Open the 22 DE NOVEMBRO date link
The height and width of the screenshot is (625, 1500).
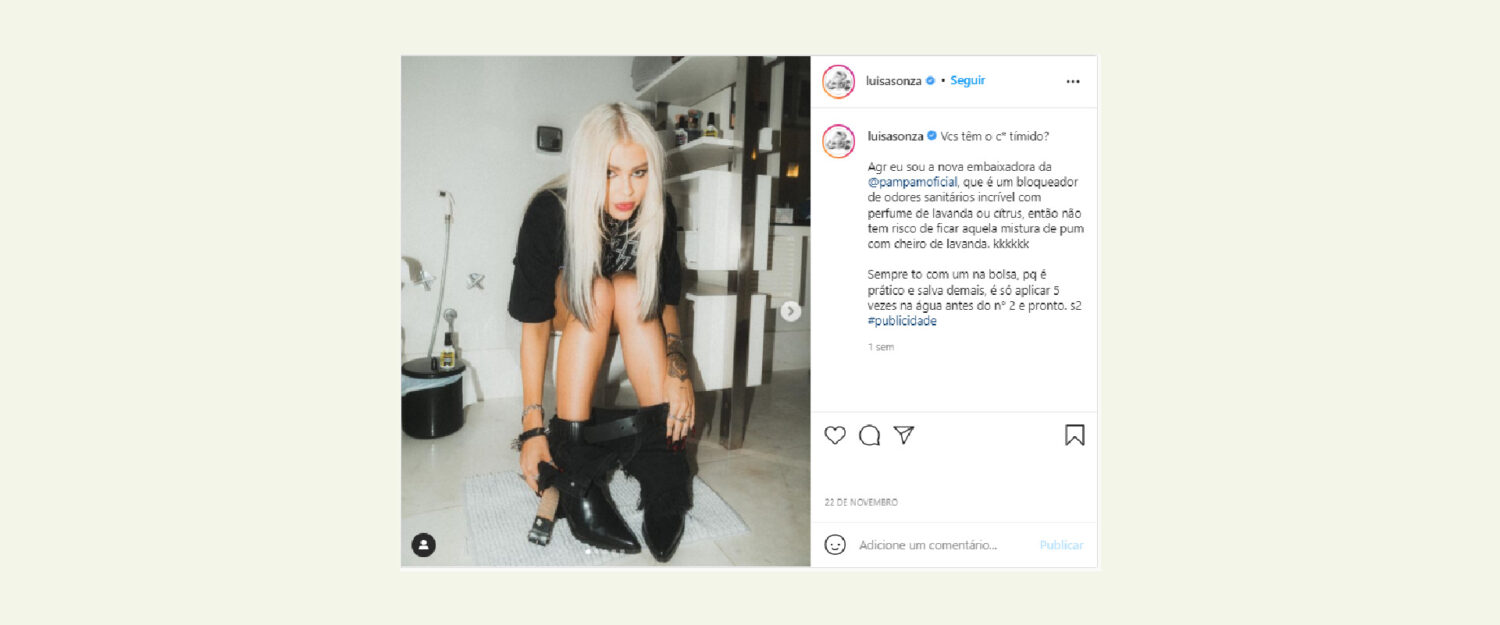(x=861, y=502)
